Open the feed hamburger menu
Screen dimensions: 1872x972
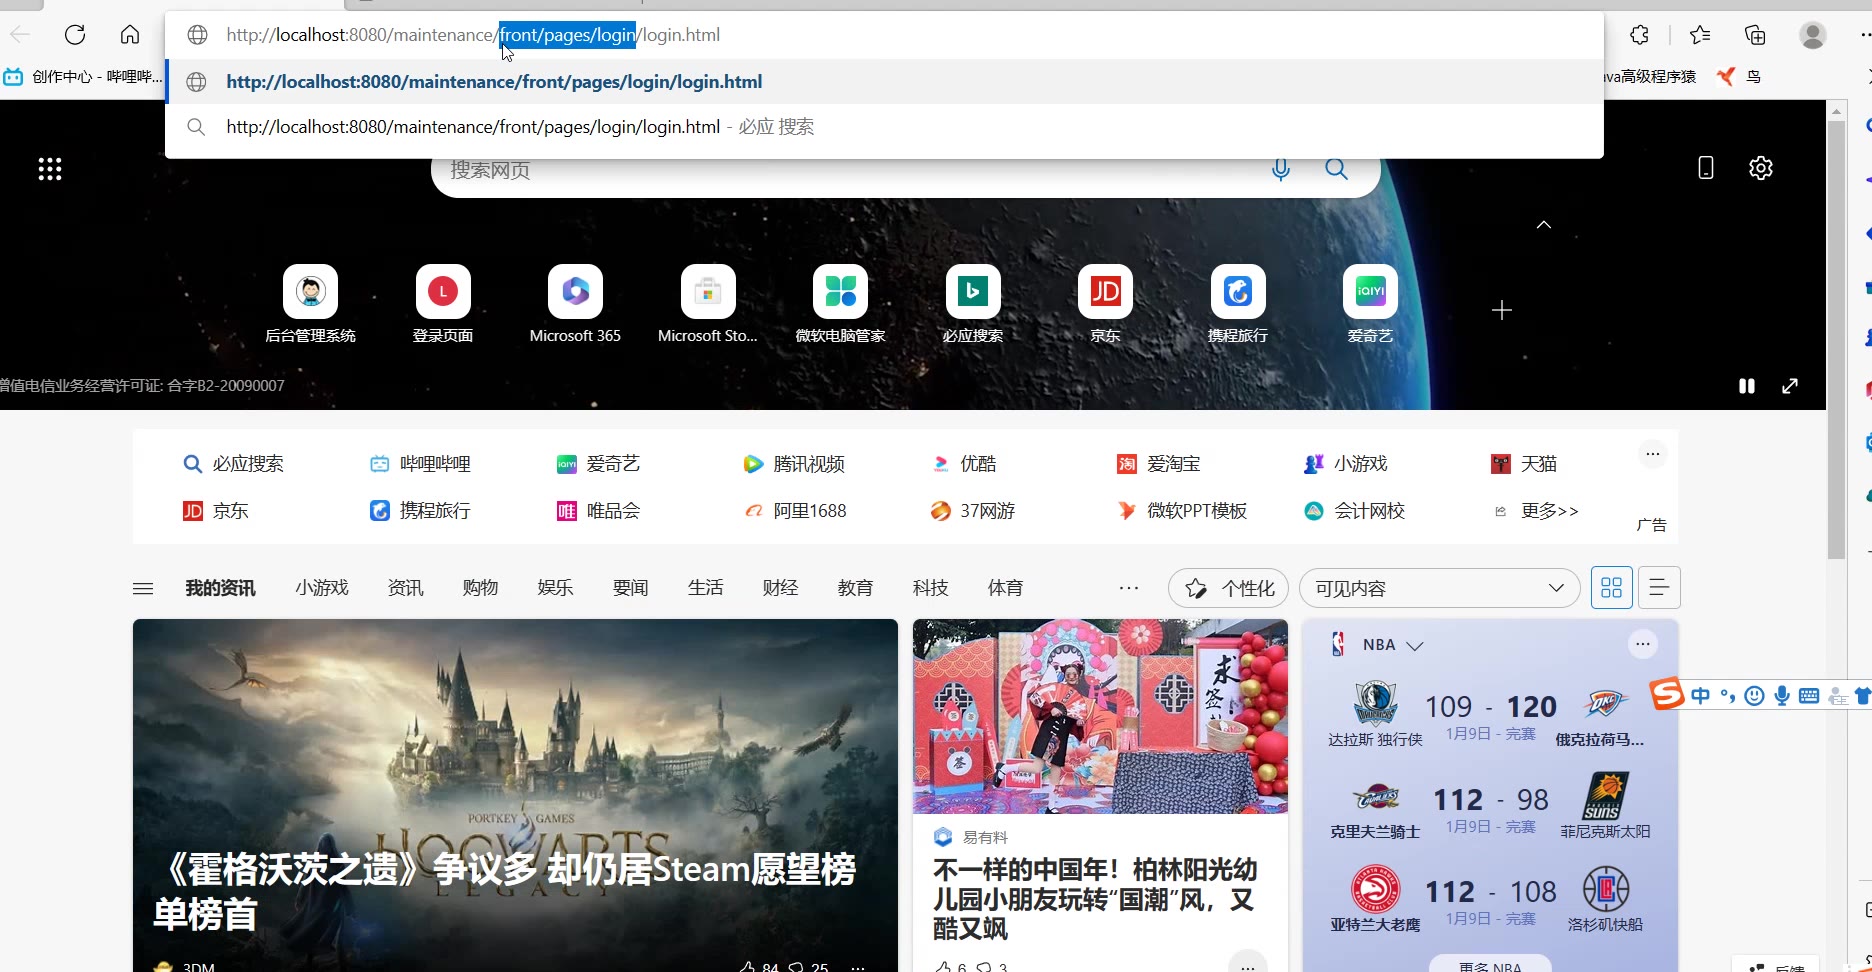pos(143,588)
